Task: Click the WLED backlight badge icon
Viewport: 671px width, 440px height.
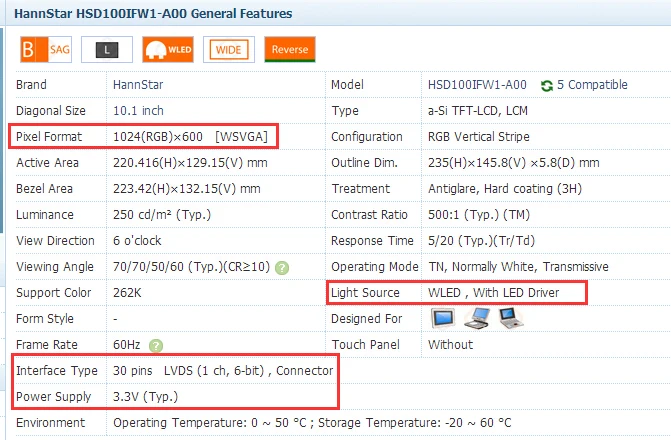Action: pos(168,50)
